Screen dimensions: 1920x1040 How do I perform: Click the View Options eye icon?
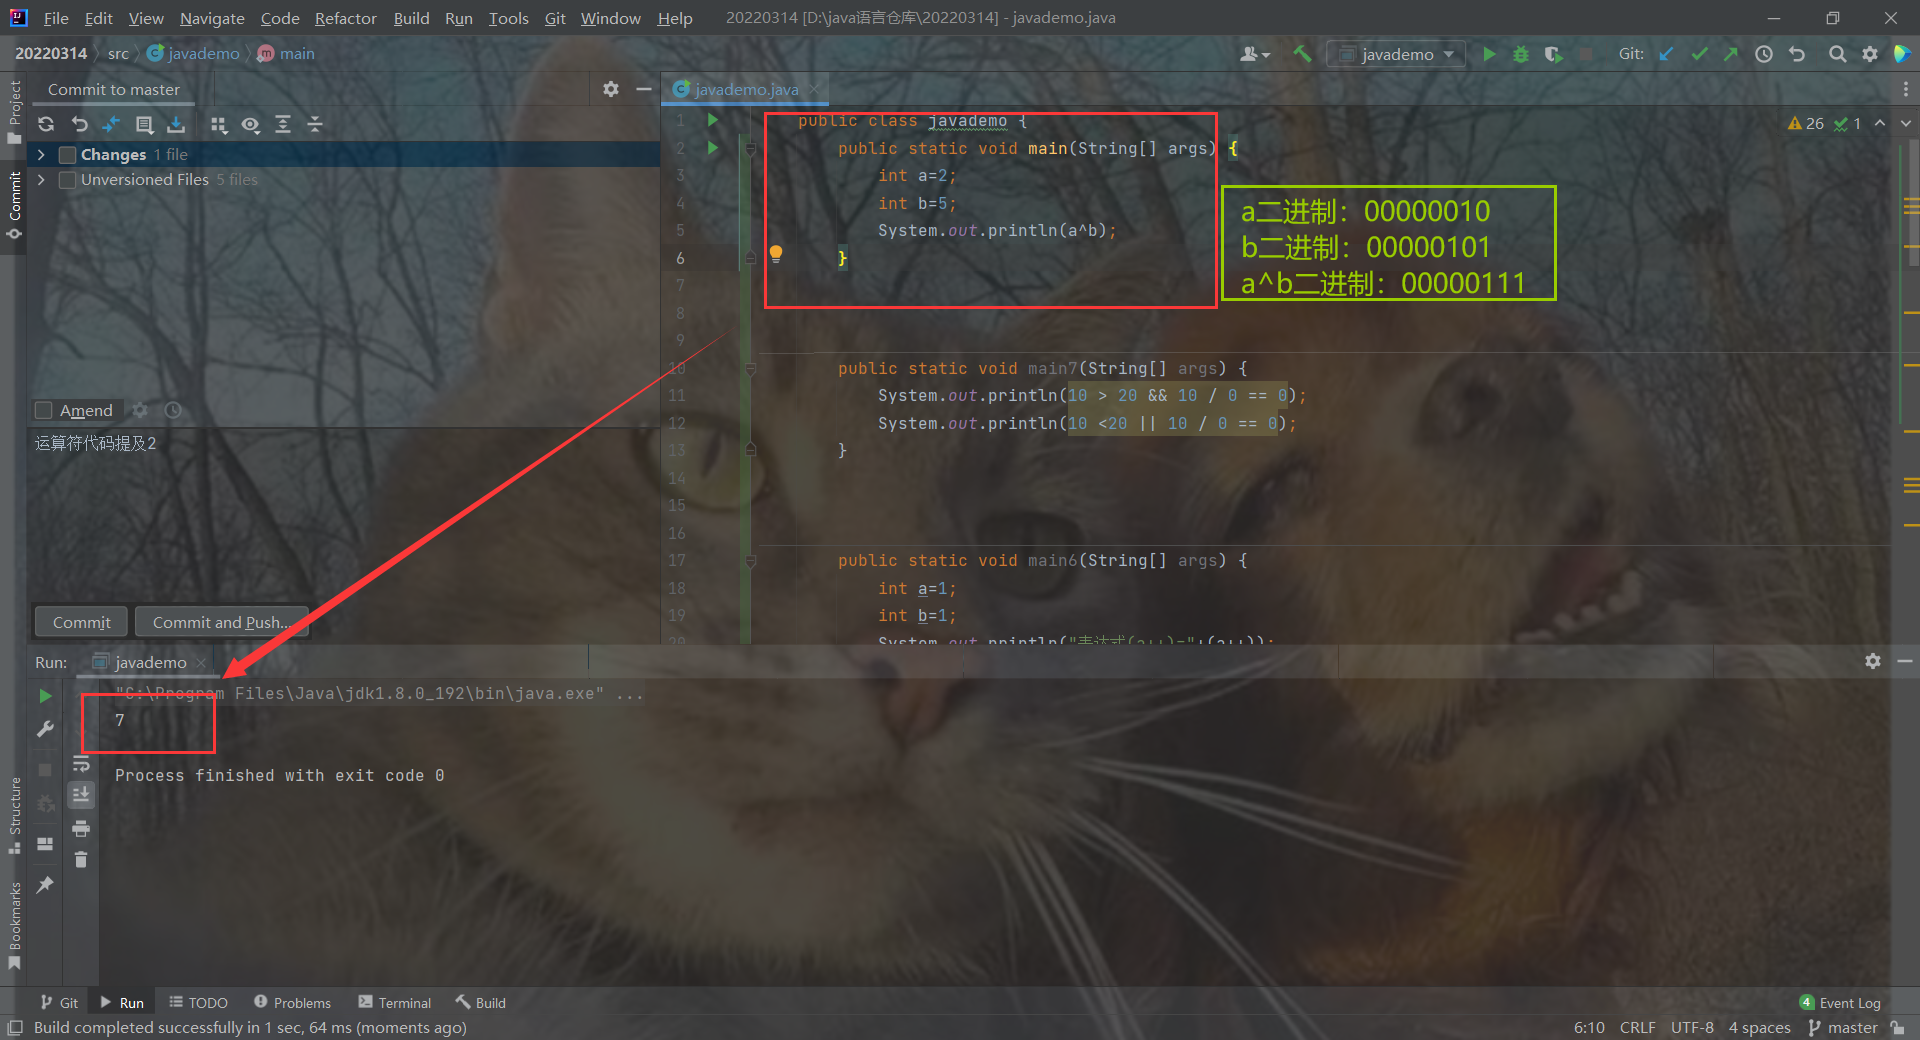click(x=250, y=124)
